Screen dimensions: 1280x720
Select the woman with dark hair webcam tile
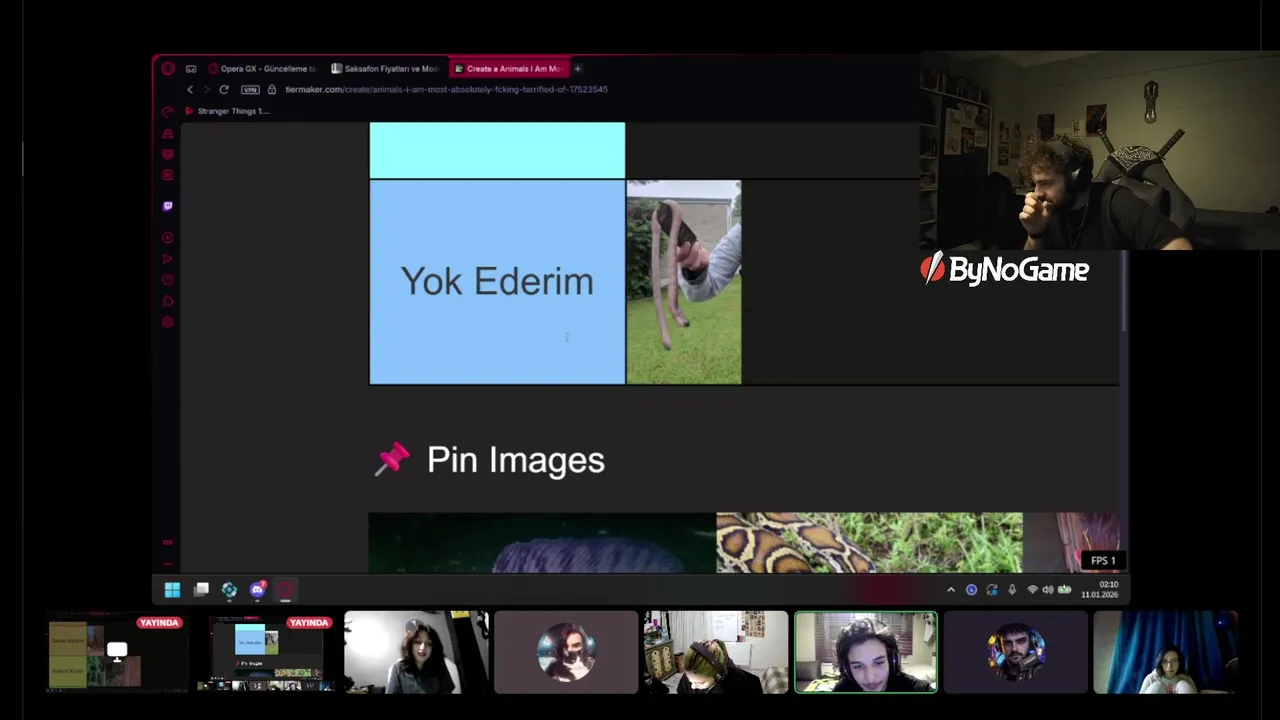[x=416, y=653]
